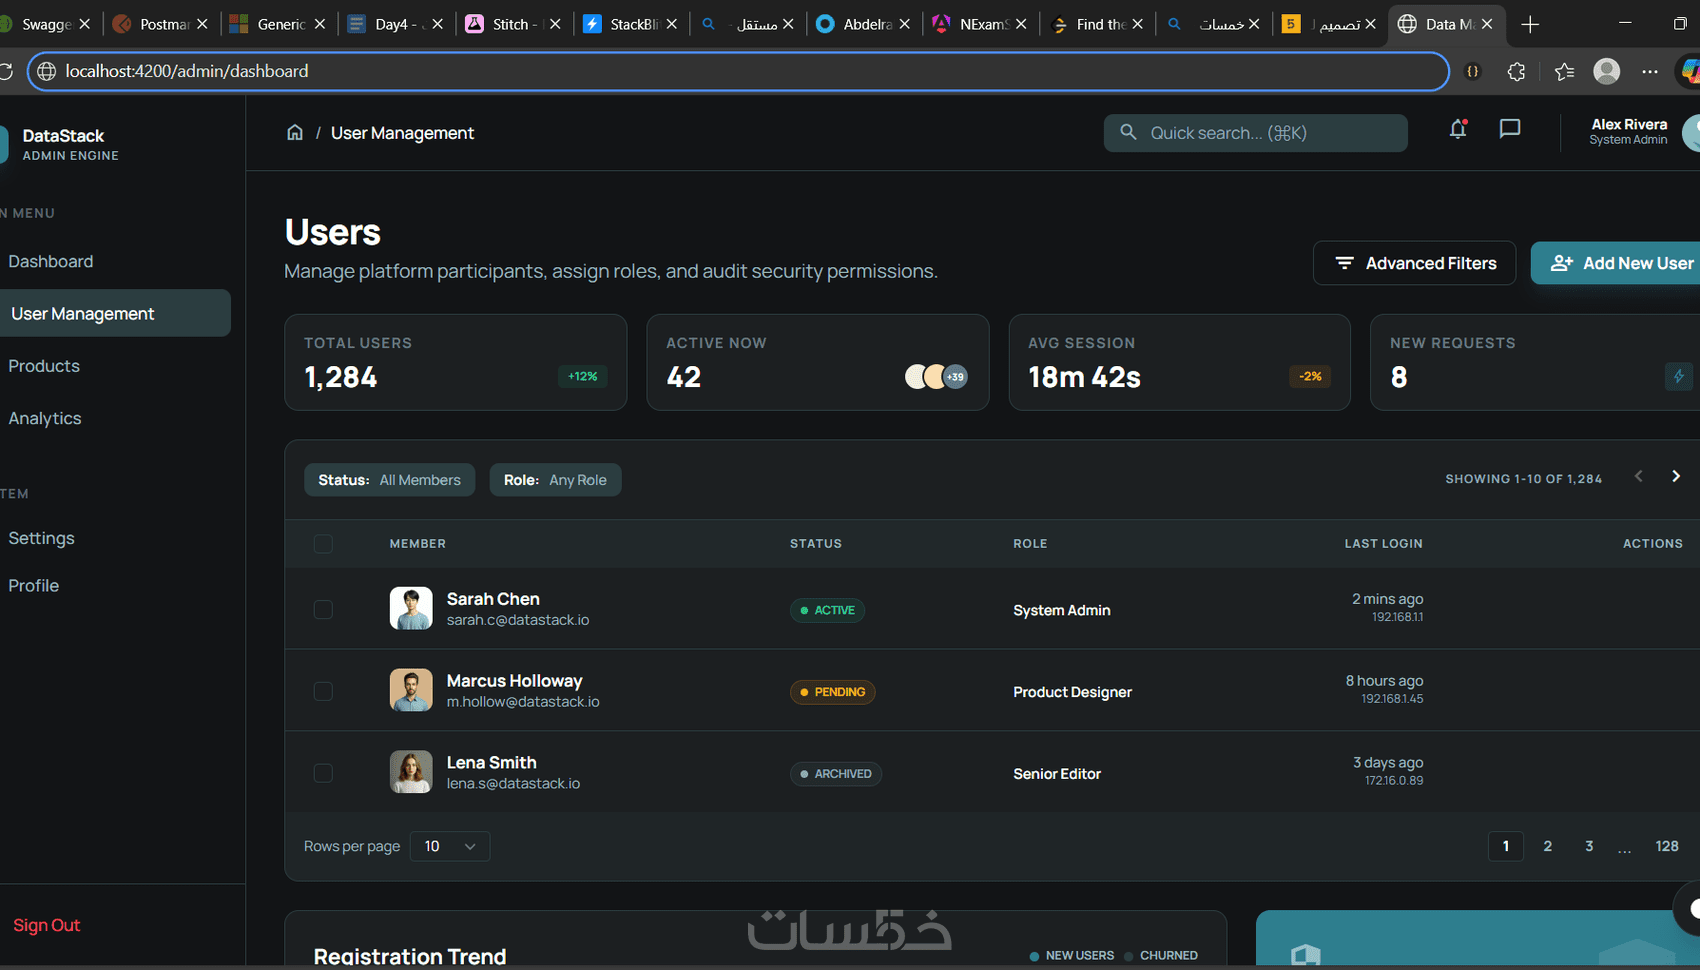Go to page 2

pos(1548,846)
